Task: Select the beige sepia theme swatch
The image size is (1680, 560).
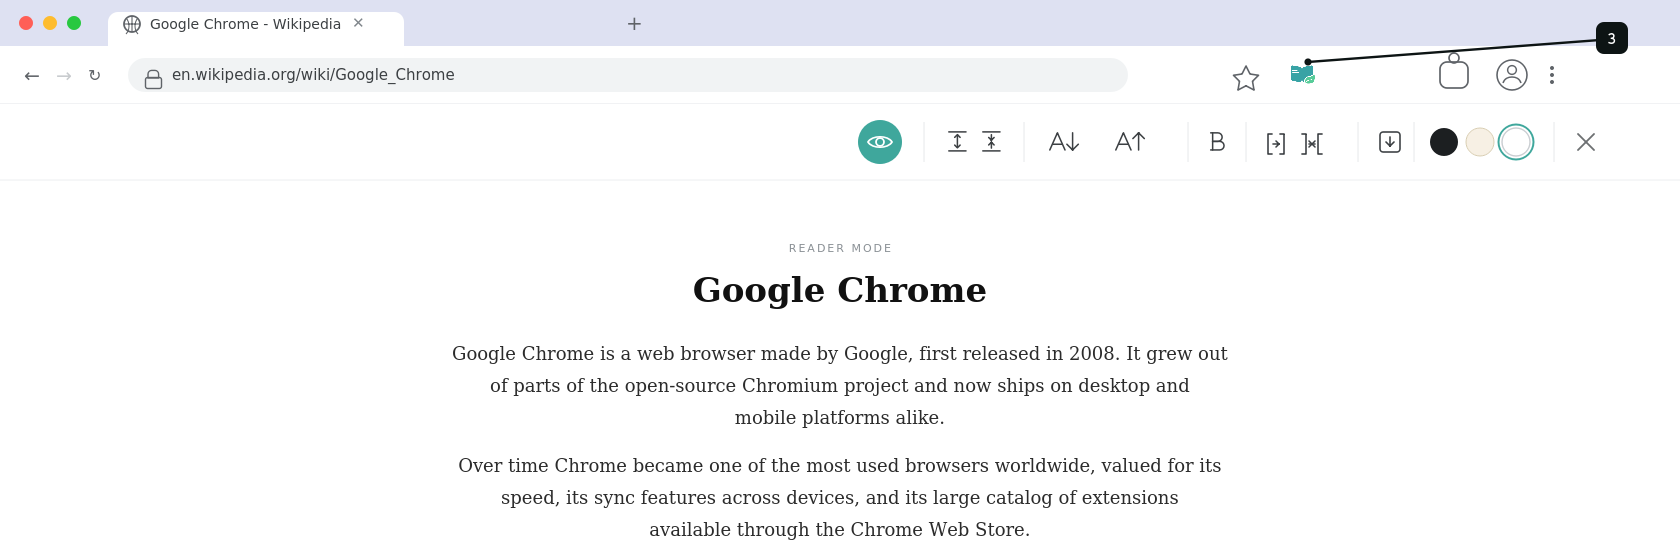Action: (1480, 142)
